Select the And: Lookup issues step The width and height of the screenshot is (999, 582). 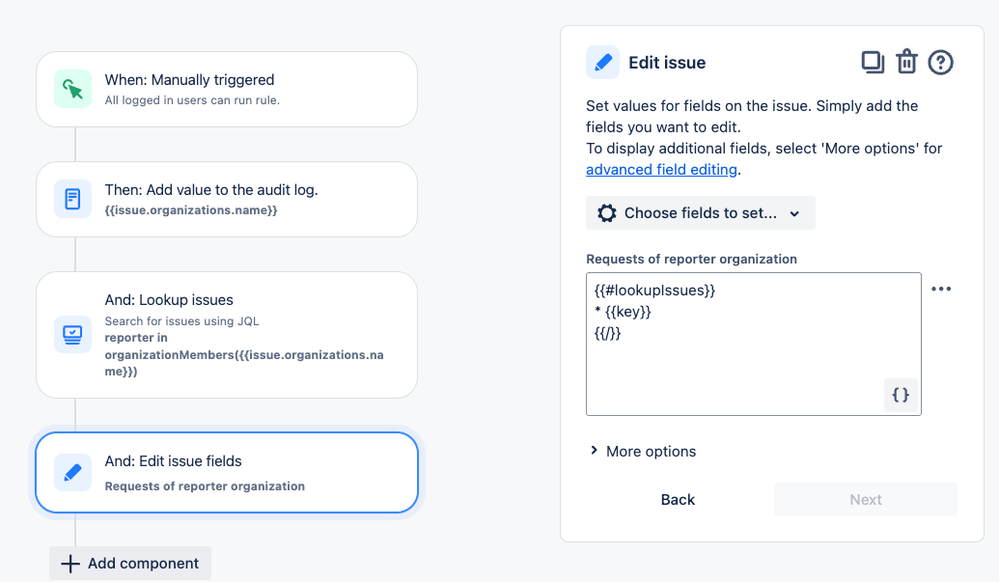click(x=227, y=335)
